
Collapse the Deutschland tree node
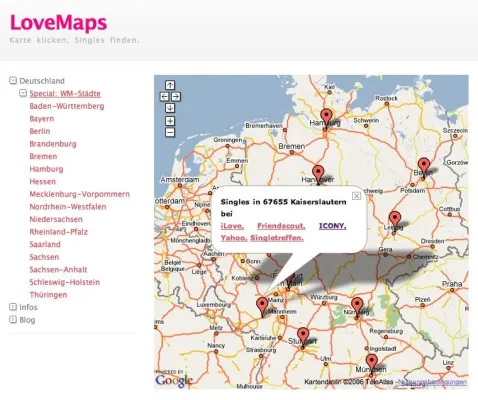(x=13, y=80)
